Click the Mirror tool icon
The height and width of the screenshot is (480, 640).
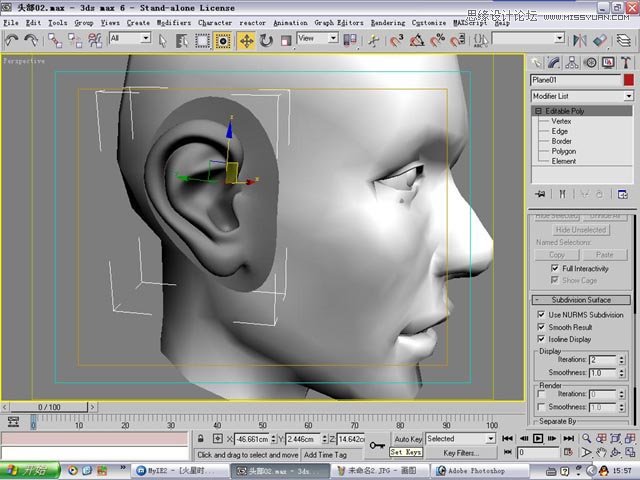(x=579, y=40)
